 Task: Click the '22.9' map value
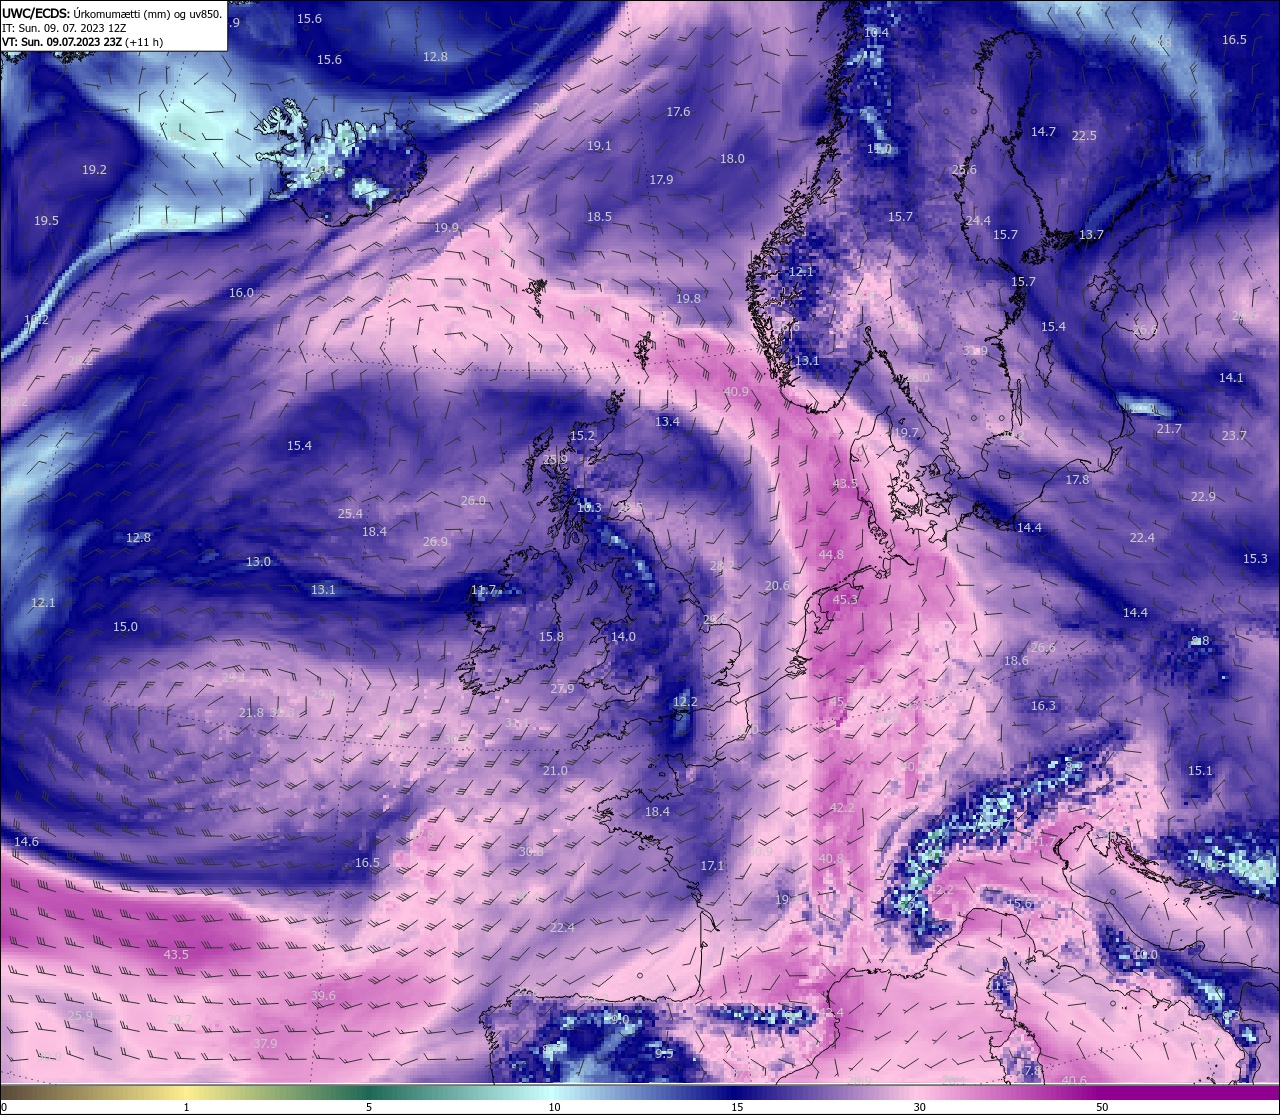coord(1203,497)
